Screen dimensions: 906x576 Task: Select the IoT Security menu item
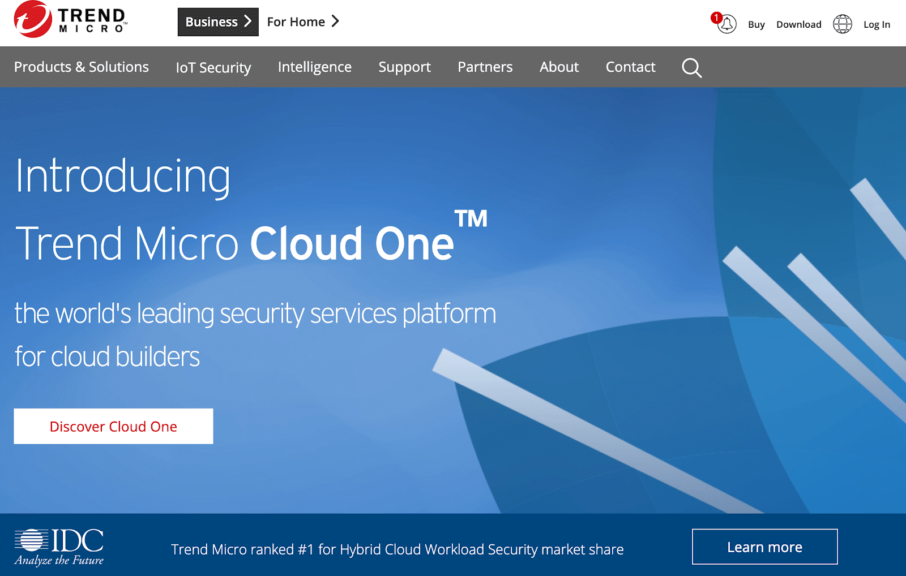(213, 67)
